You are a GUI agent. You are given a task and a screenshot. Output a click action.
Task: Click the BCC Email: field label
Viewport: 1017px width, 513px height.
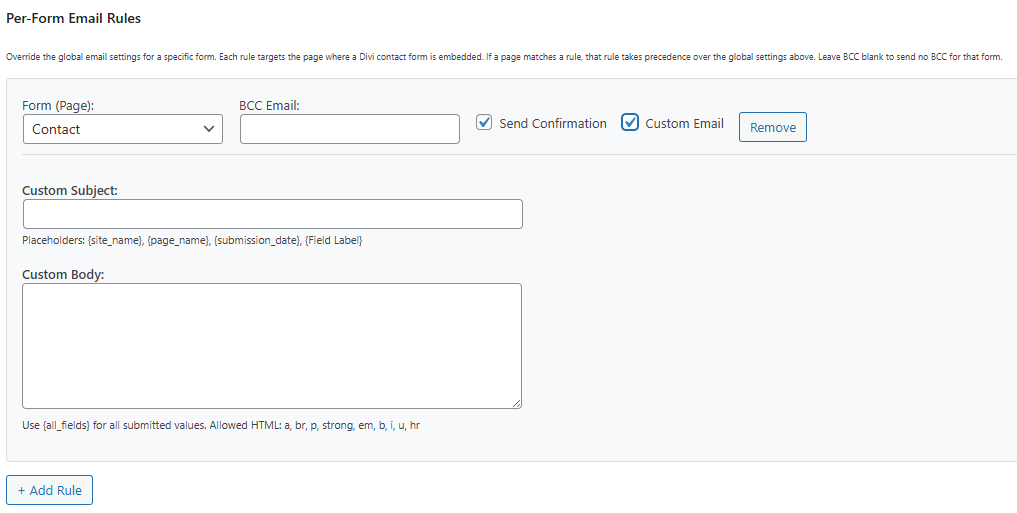pos(269,106)
